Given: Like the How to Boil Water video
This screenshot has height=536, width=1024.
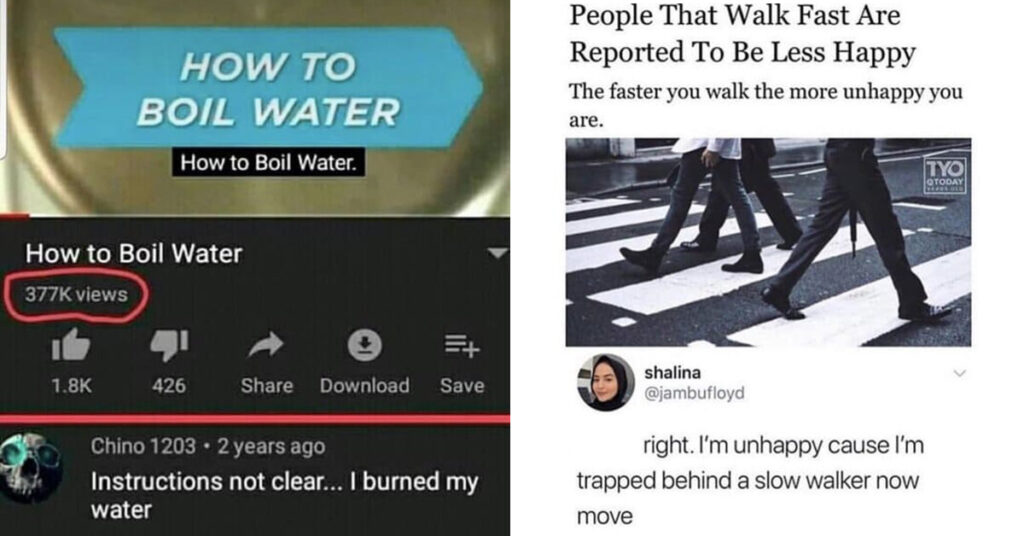Looking at the screenshot, I should [71, 345].
